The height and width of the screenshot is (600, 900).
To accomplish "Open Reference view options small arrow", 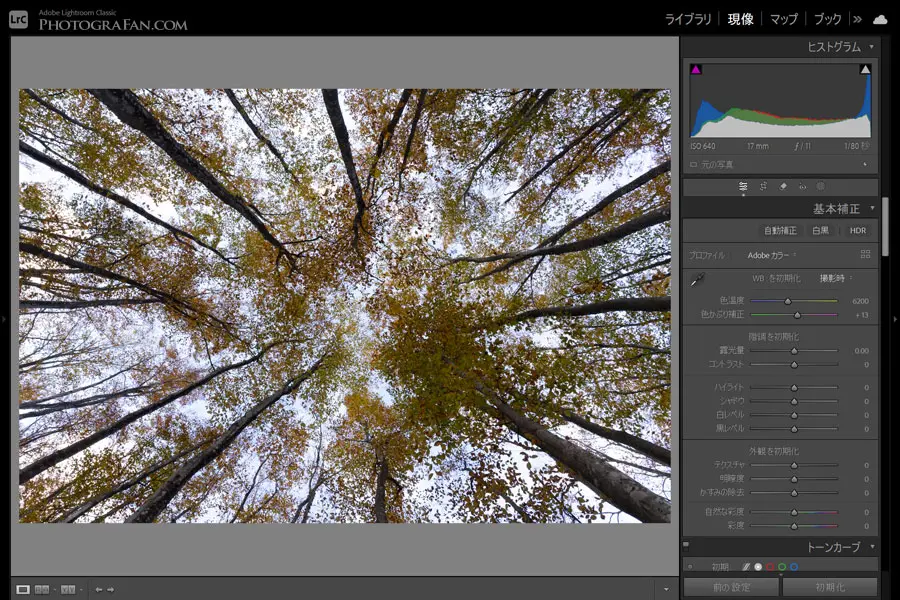I will coord(54,590).
